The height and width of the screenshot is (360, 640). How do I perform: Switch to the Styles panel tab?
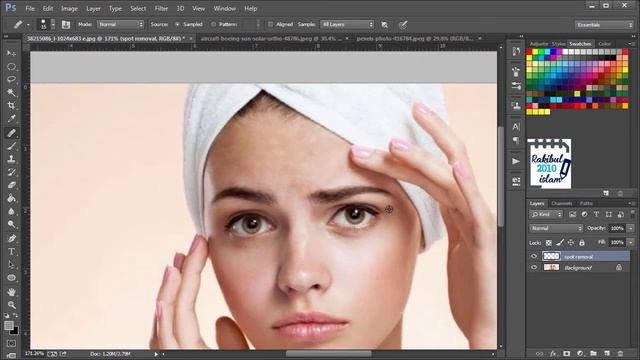[558, 44]
